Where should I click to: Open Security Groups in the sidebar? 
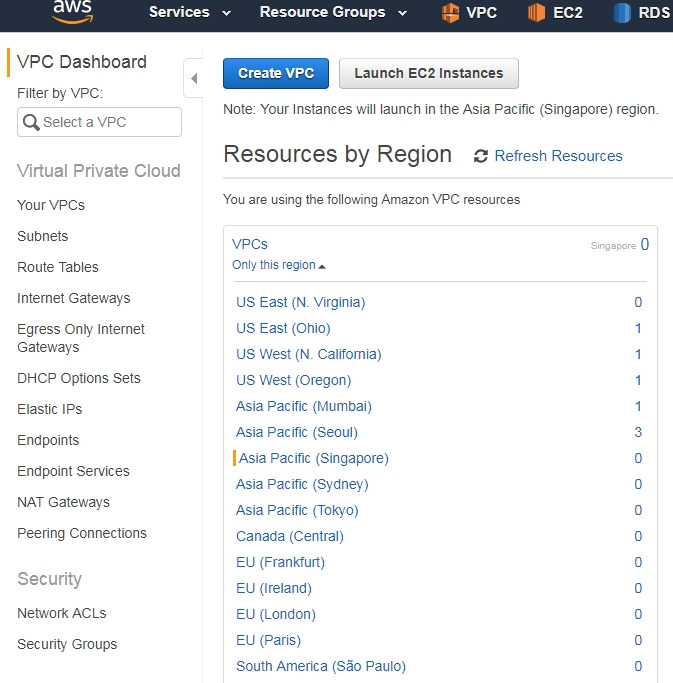tap(67, 644)
